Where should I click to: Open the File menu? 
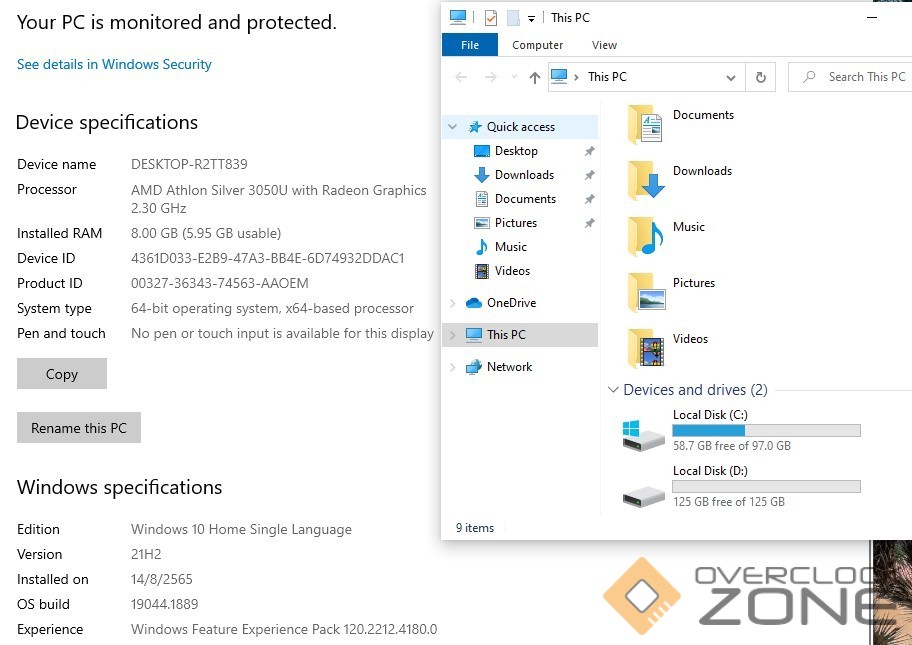pos(470,45)
